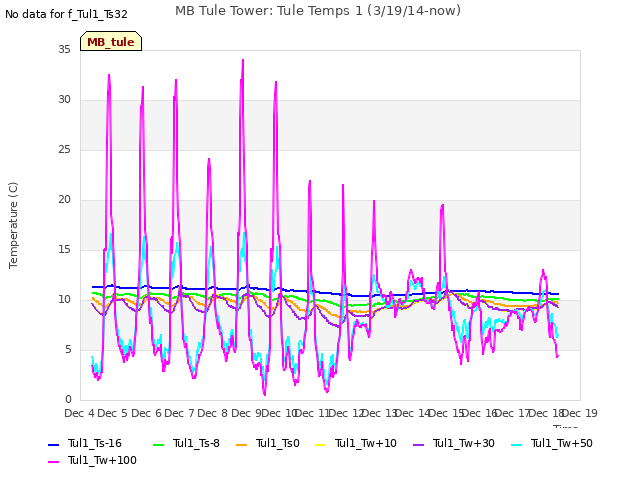Click the Dec 7 x-axis tick label
This screenshot has height=480, width=640.
pos(179,413)
